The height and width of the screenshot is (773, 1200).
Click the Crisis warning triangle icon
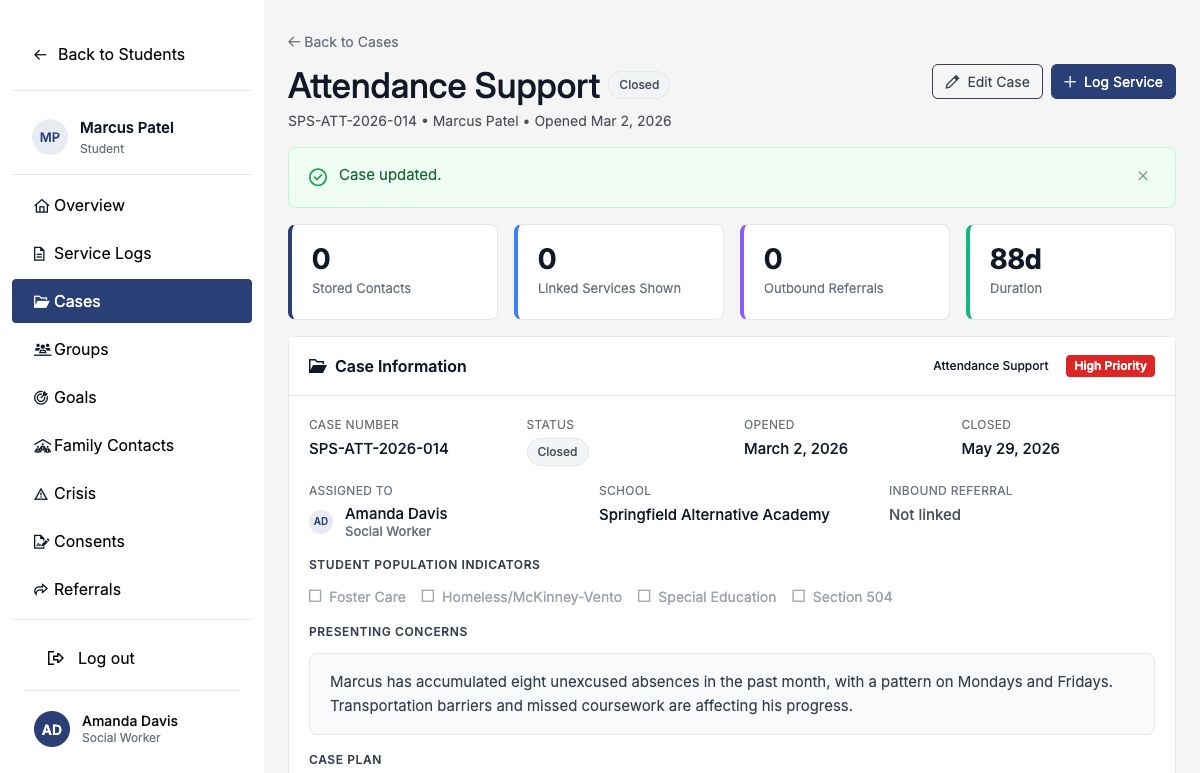click(41, 494)
